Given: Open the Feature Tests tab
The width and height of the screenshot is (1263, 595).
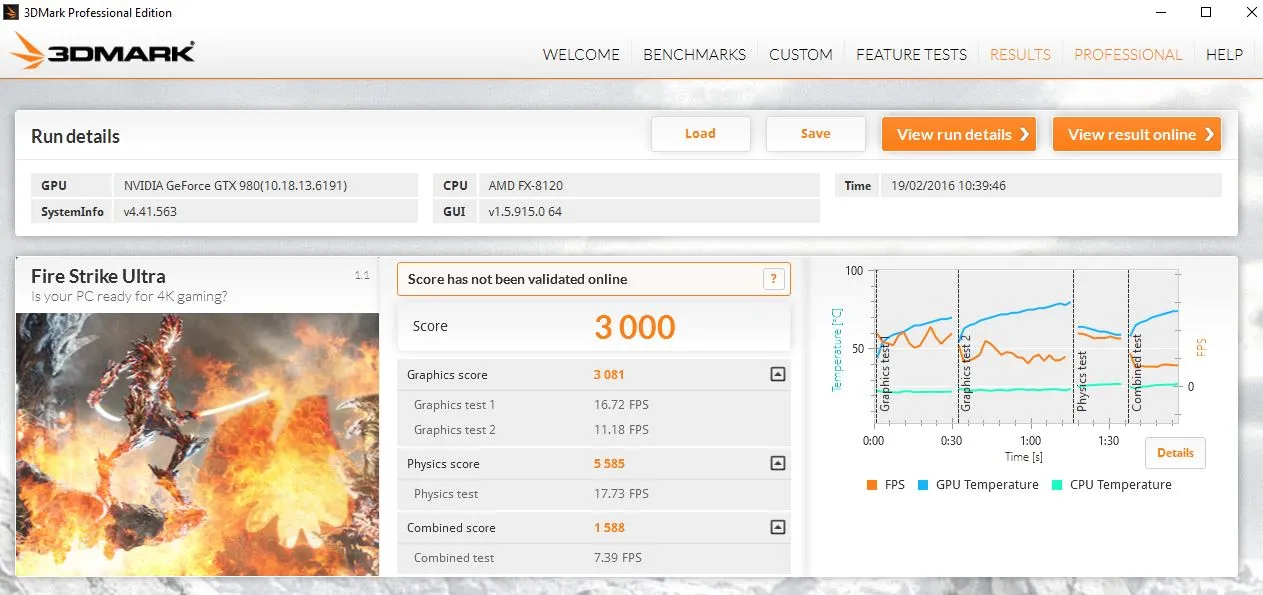Looking at the screenshot, I should pyautogui.click(x=911, y=55).
